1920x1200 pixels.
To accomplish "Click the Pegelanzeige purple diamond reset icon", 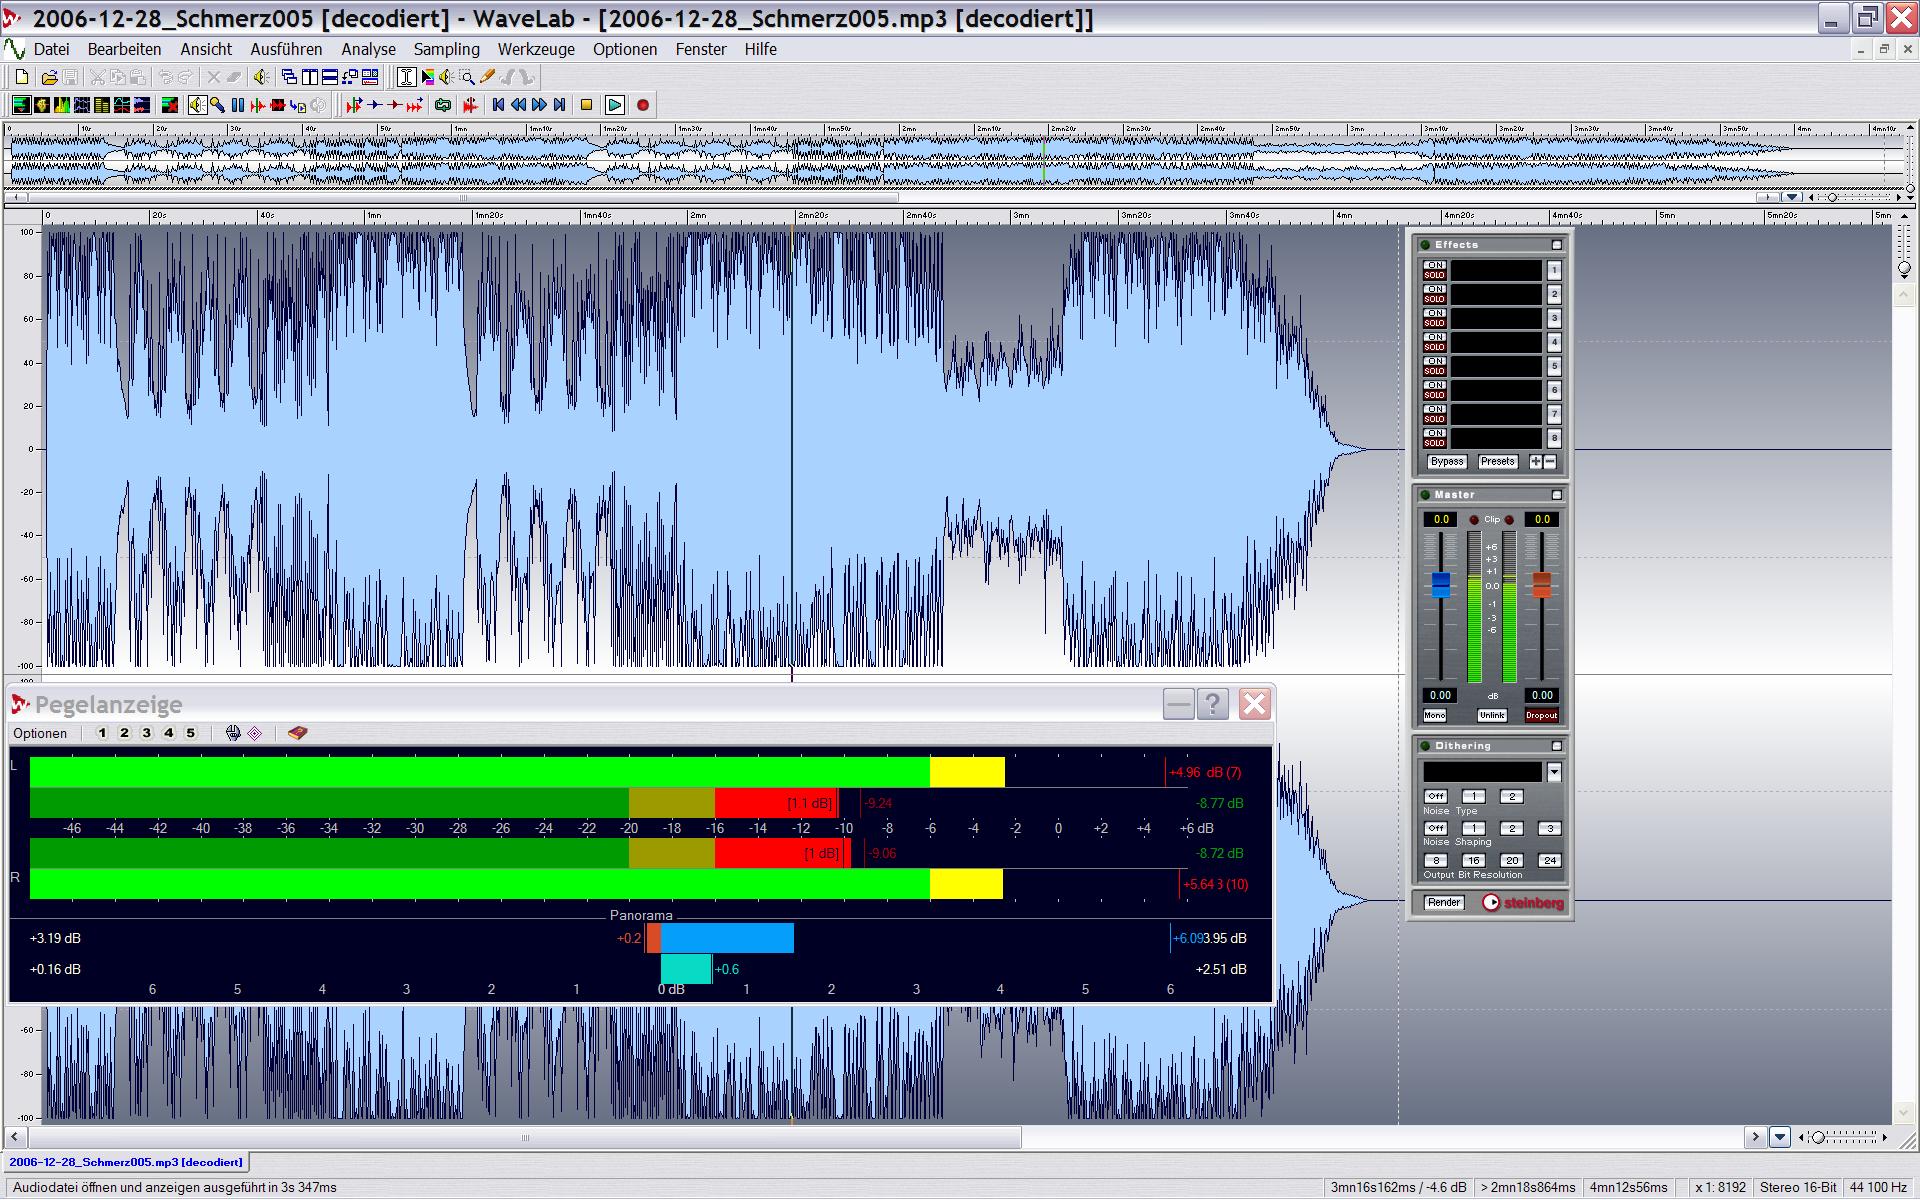I will (255, 733).
